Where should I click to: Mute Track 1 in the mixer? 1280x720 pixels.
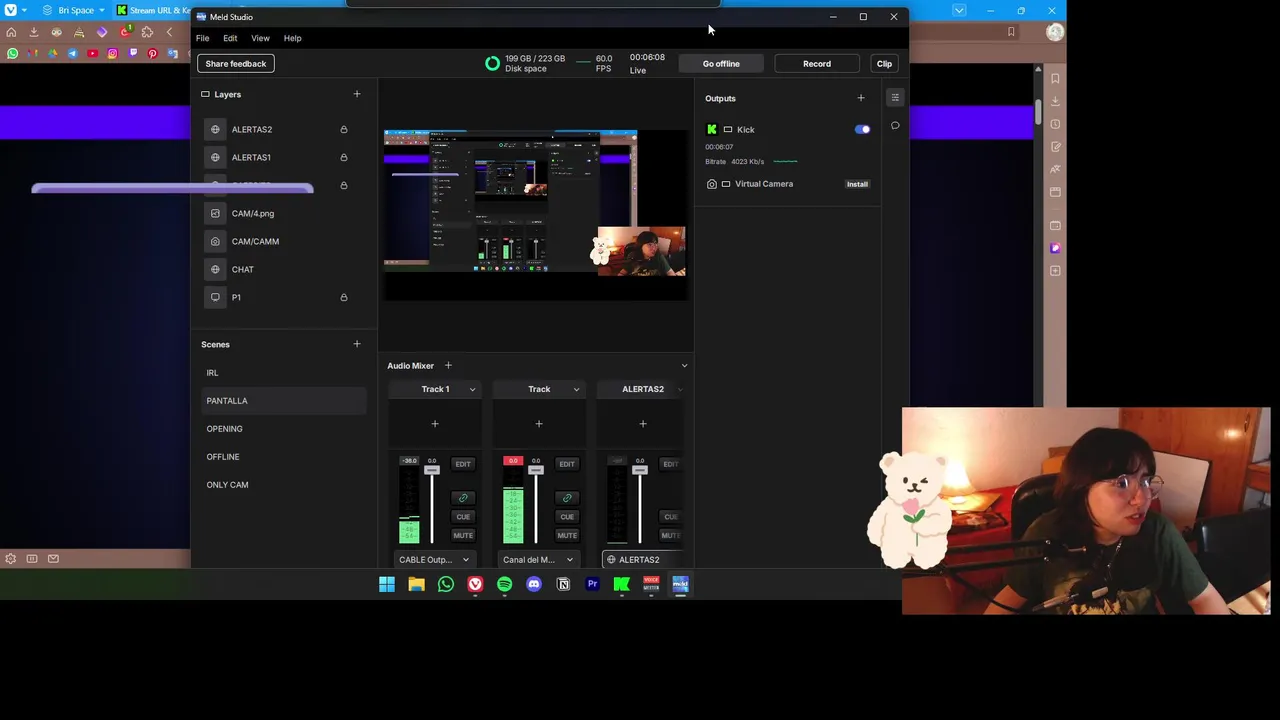click(x=463, y=535)
